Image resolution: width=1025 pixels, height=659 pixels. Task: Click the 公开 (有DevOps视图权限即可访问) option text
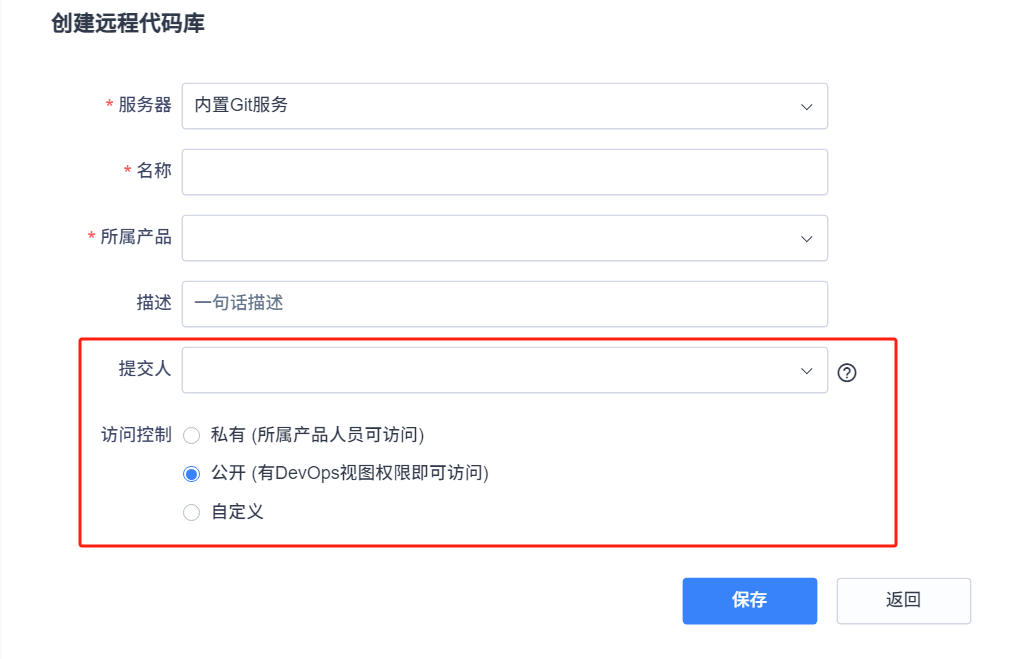(x=349, y=473)
